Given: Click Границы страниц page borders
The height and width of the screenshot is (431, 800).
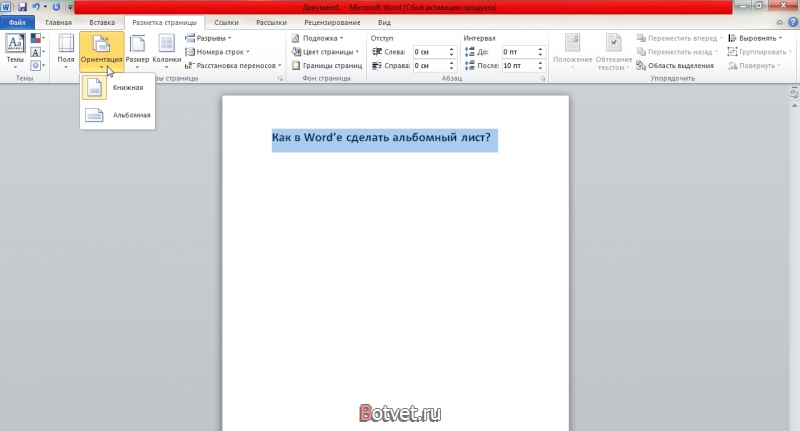Looking at the screenshot, I should coord(327,66).
